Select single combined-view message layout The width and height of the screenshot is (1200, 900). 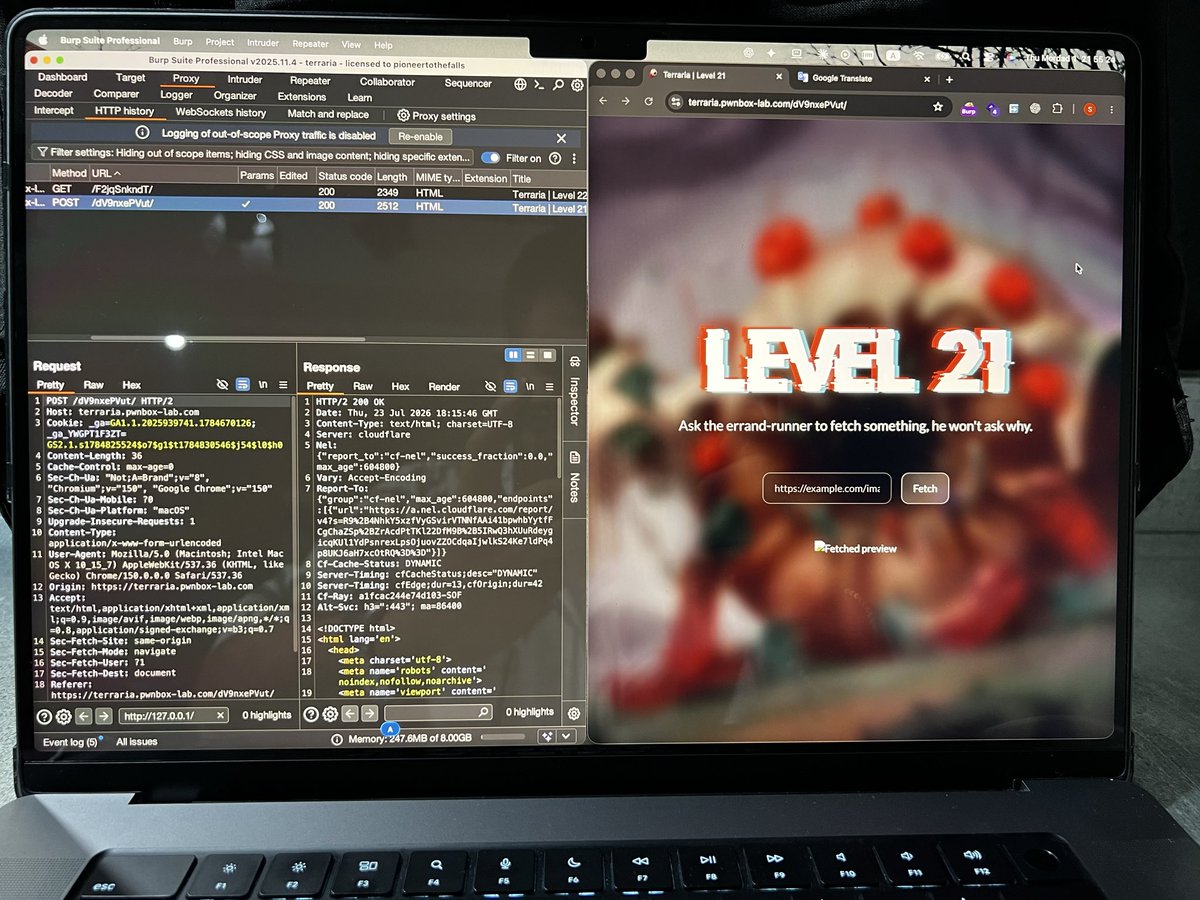click(x=547, y=355)
